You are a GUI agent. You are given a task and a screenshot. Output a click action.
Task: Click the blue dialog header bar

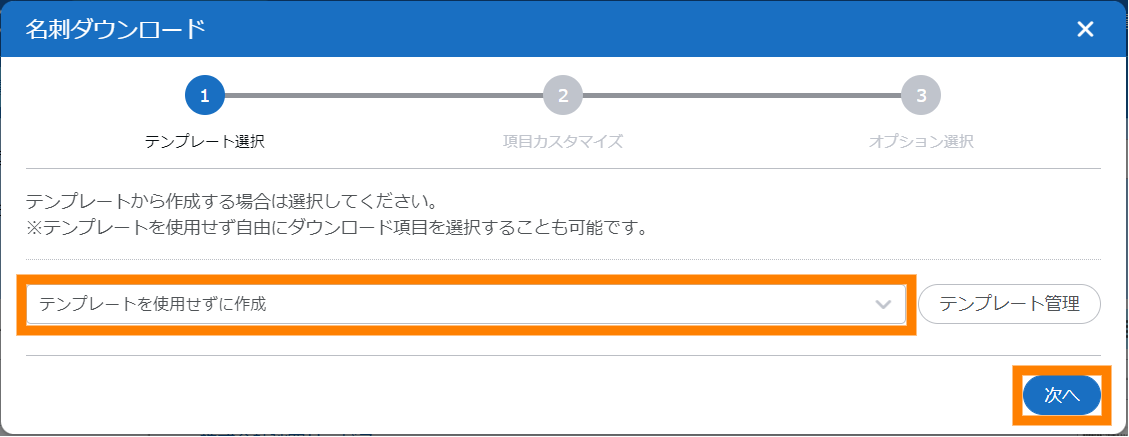pos(600,29)
